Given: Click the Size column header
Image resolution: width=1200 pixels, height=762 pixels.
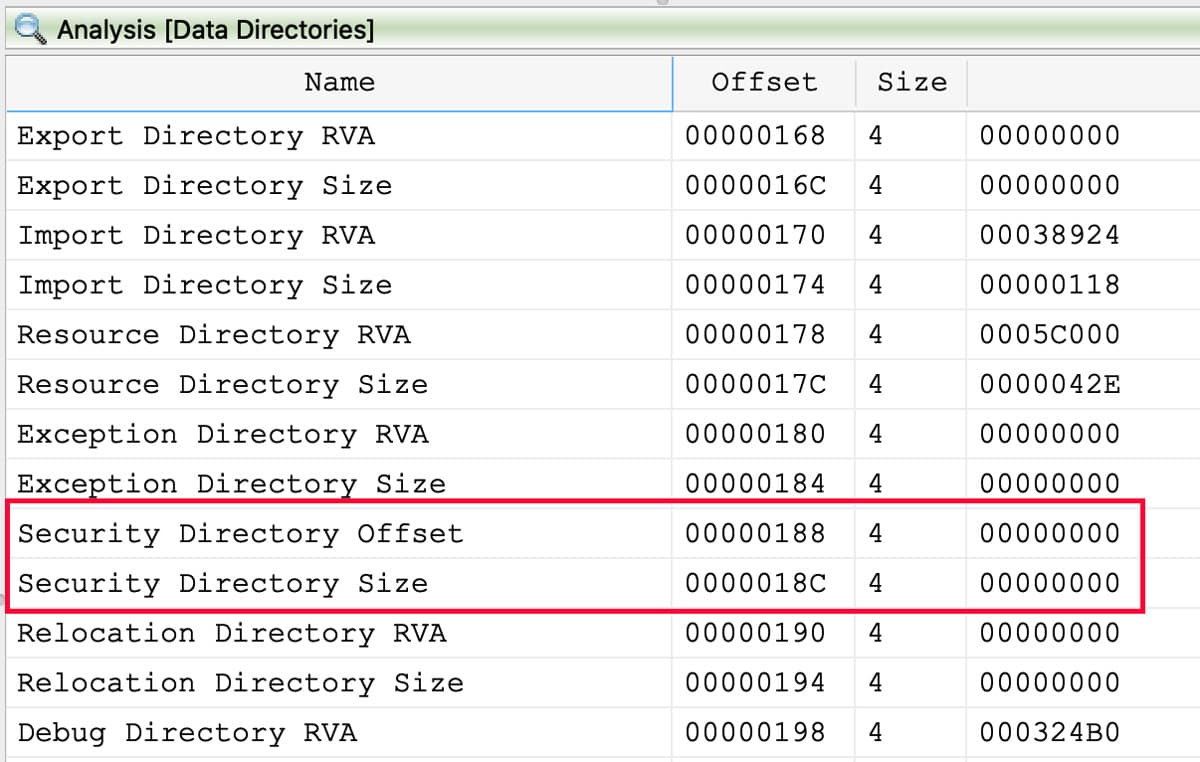Looking at the screenshot, I should tap(911, 82).
